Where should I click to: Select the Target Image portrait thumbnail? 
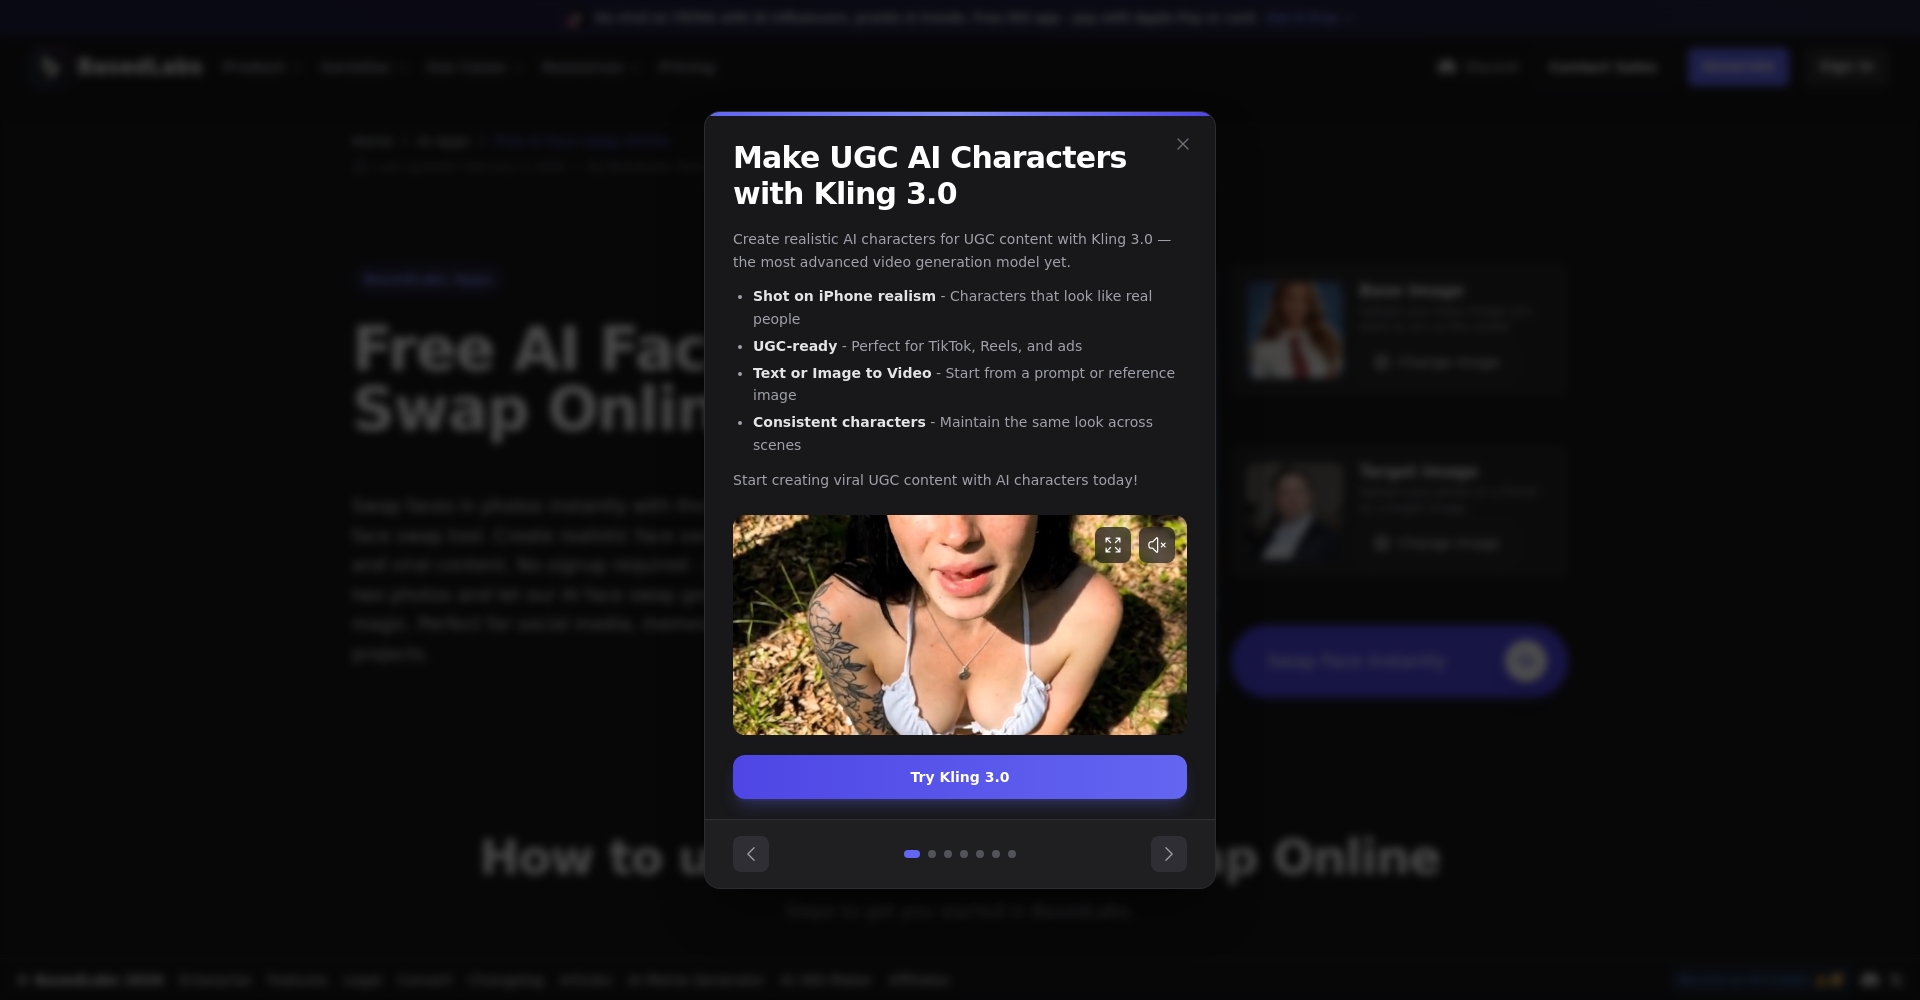[1295, 511]
